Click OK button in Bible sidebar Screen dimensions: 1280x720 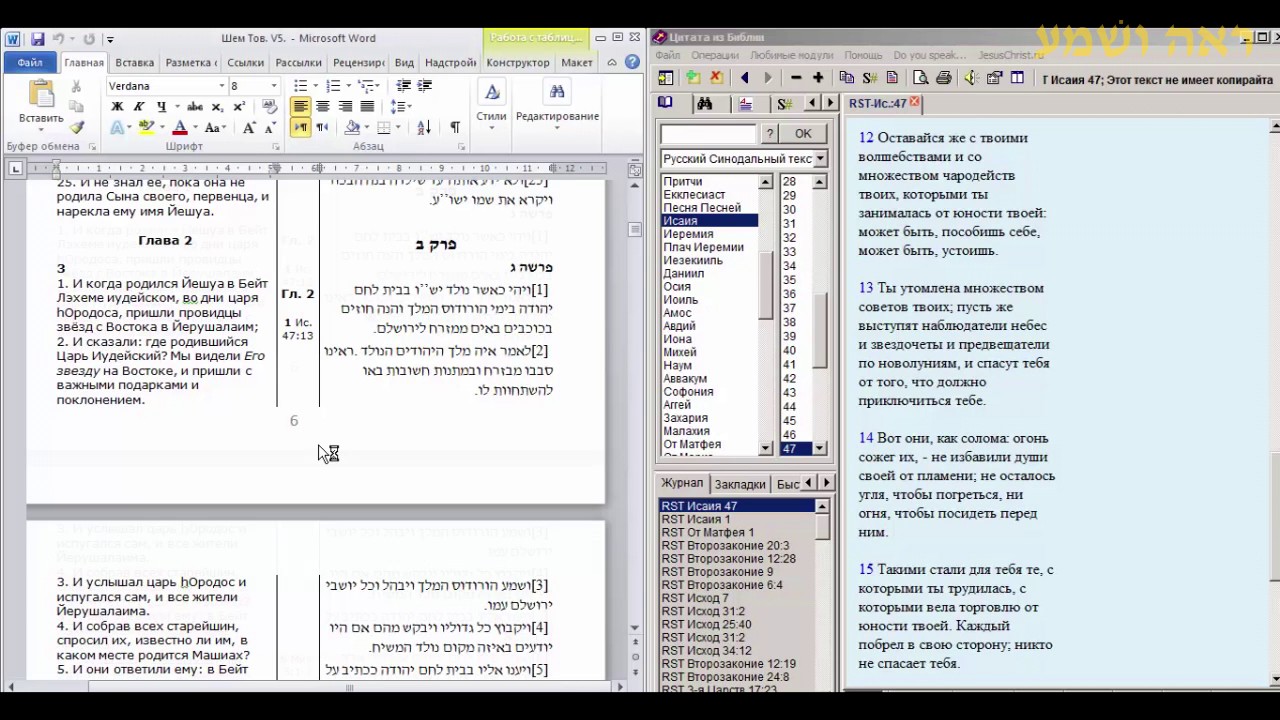[803, 133]
